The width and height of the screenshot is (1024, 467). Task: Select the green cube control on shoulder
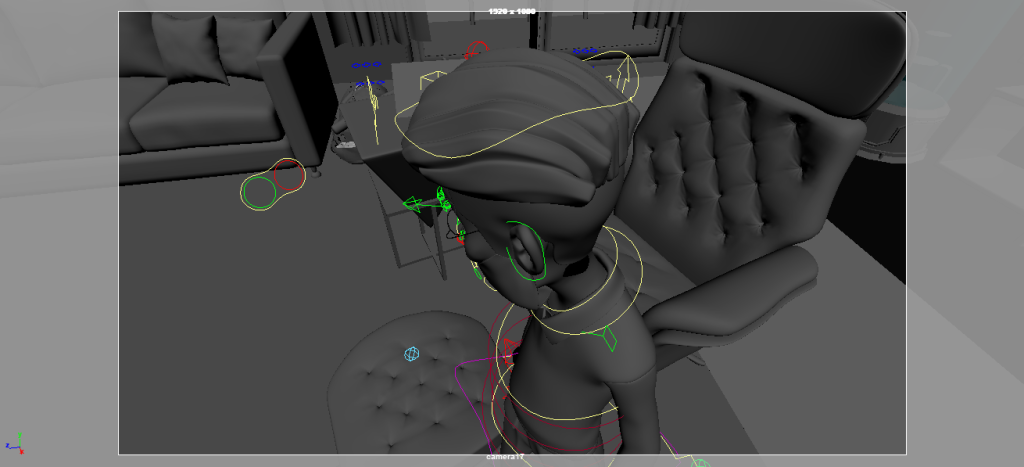(606, 337)
